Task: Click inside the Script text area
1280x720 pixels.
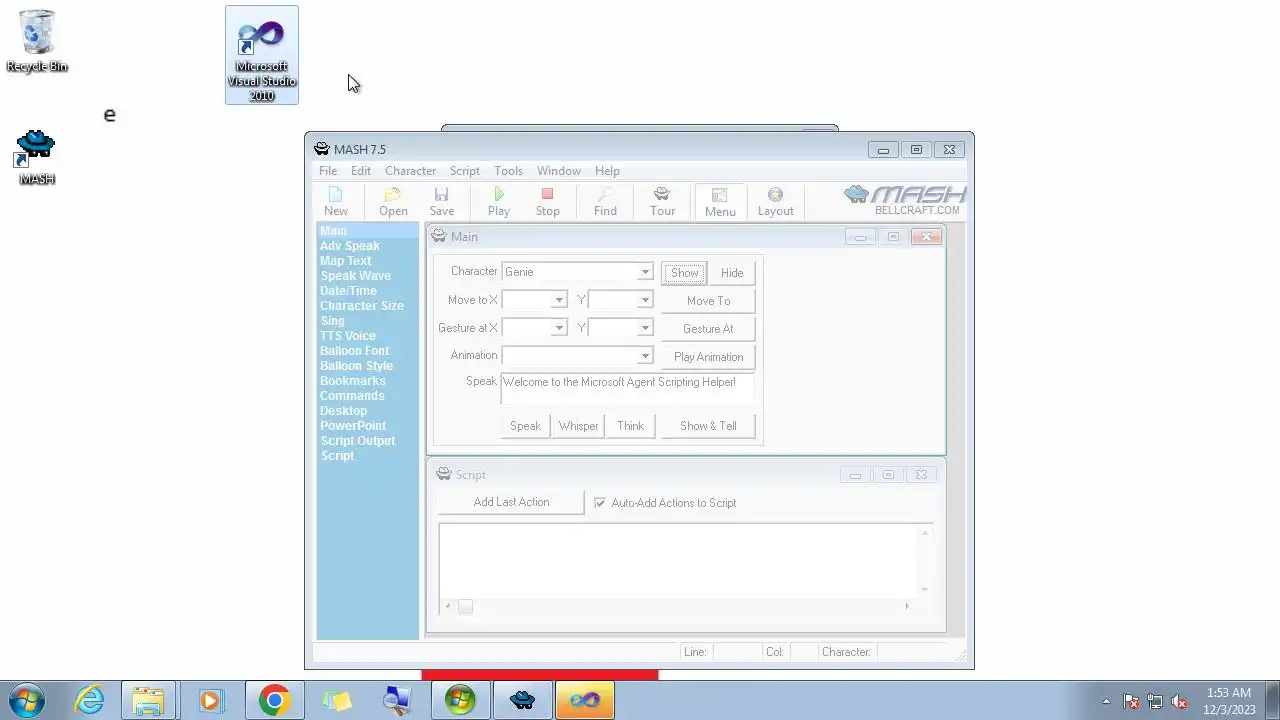Action: pos(678,560)
